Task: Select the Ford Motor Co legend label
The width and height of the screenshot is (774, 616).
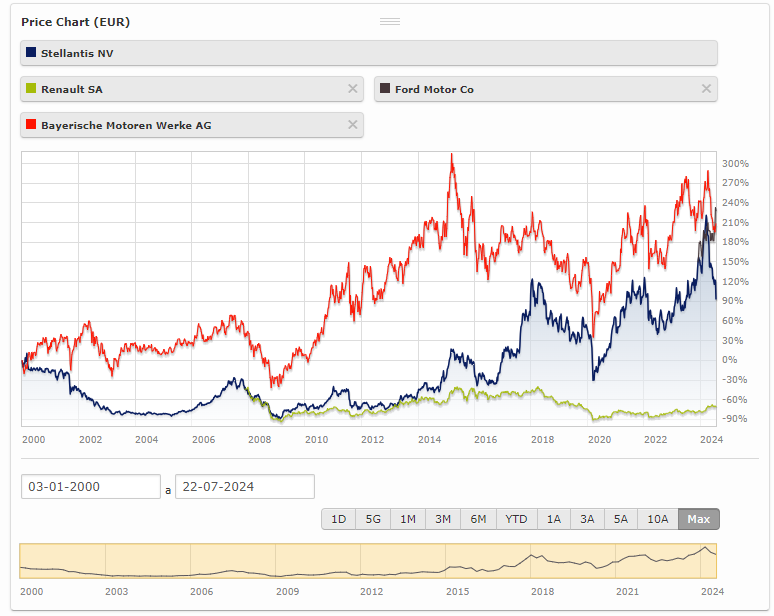Action: [434, 89]
